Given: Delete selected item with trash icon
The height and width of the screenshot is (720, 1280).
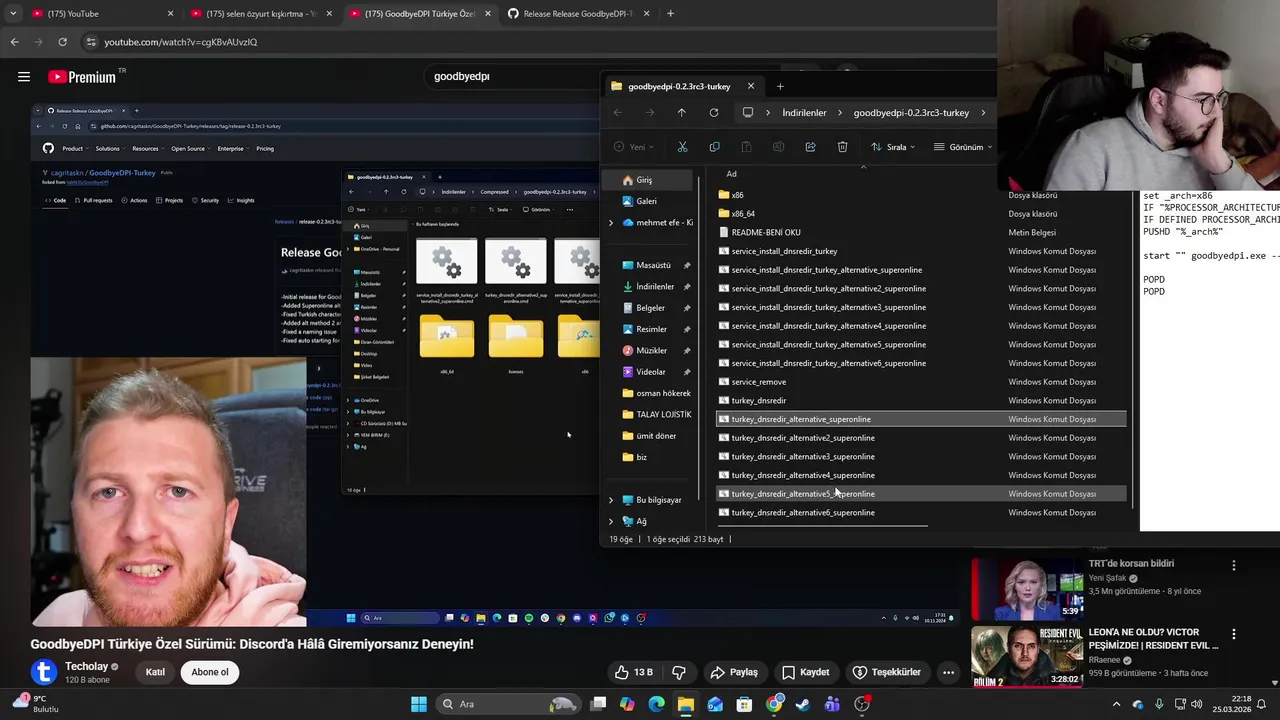Looking at the screenshot, I should pos(842,147).
